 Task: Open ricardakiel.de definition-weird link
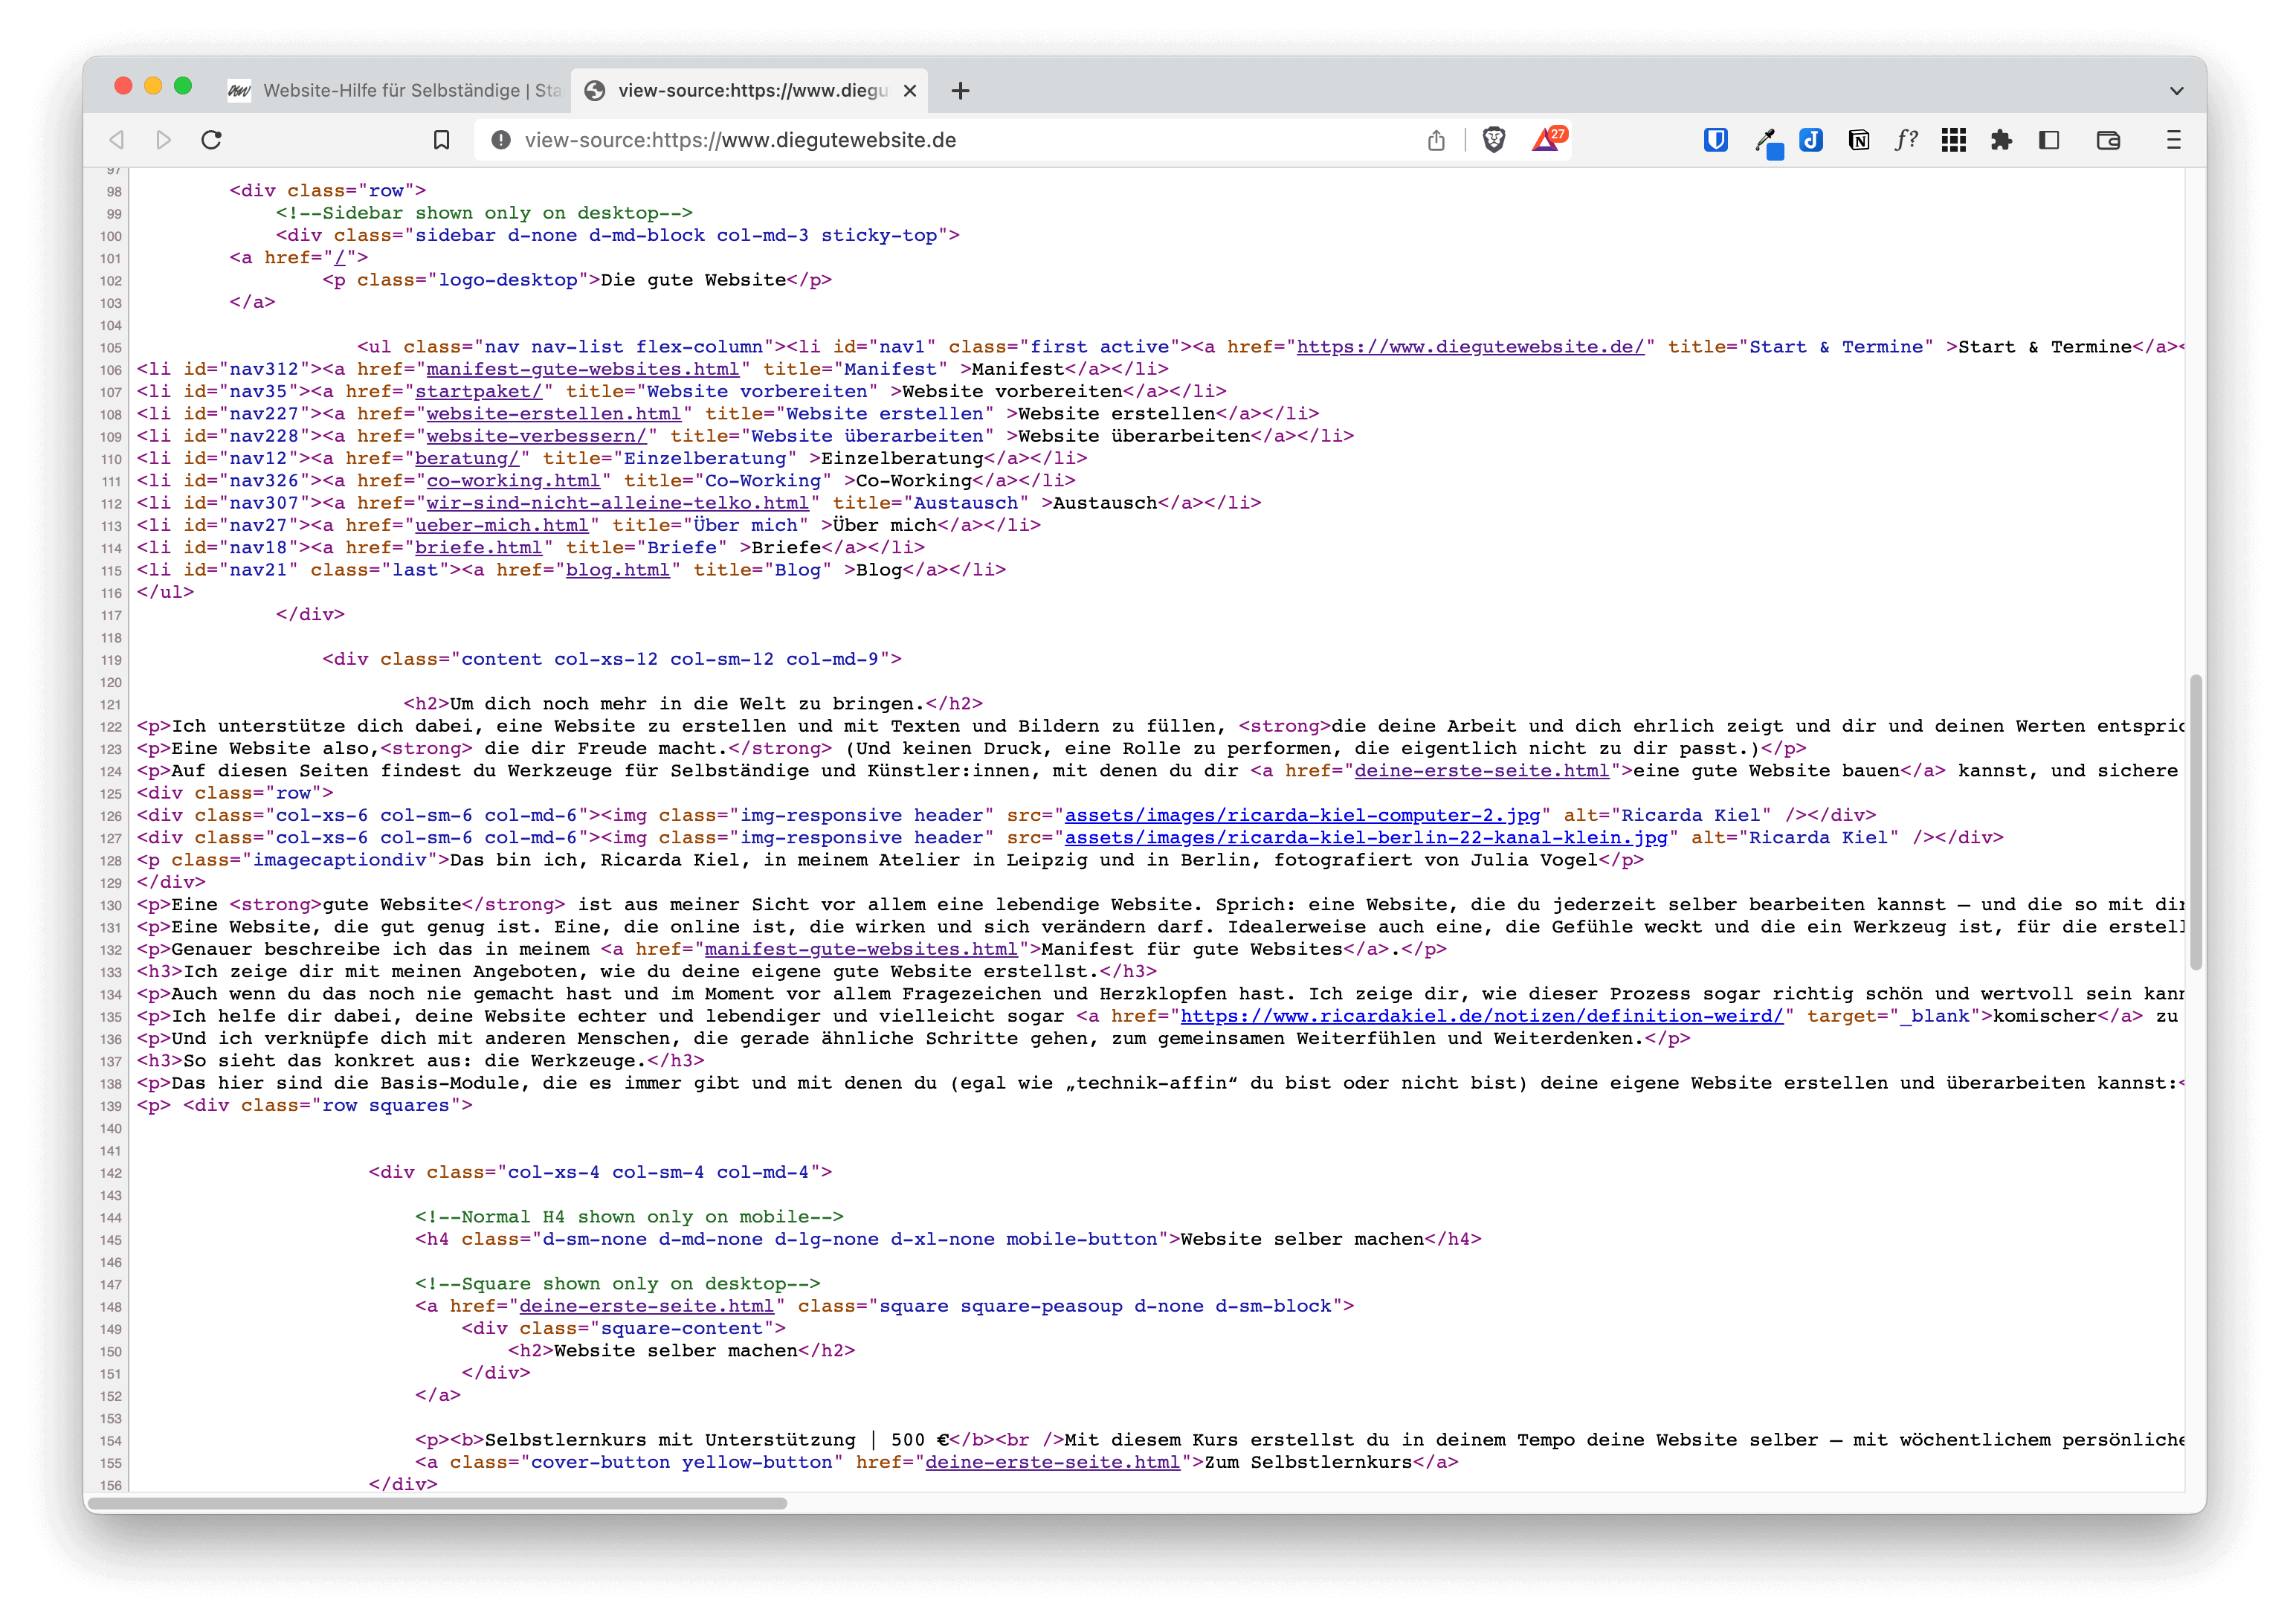coord(1481,1016)
